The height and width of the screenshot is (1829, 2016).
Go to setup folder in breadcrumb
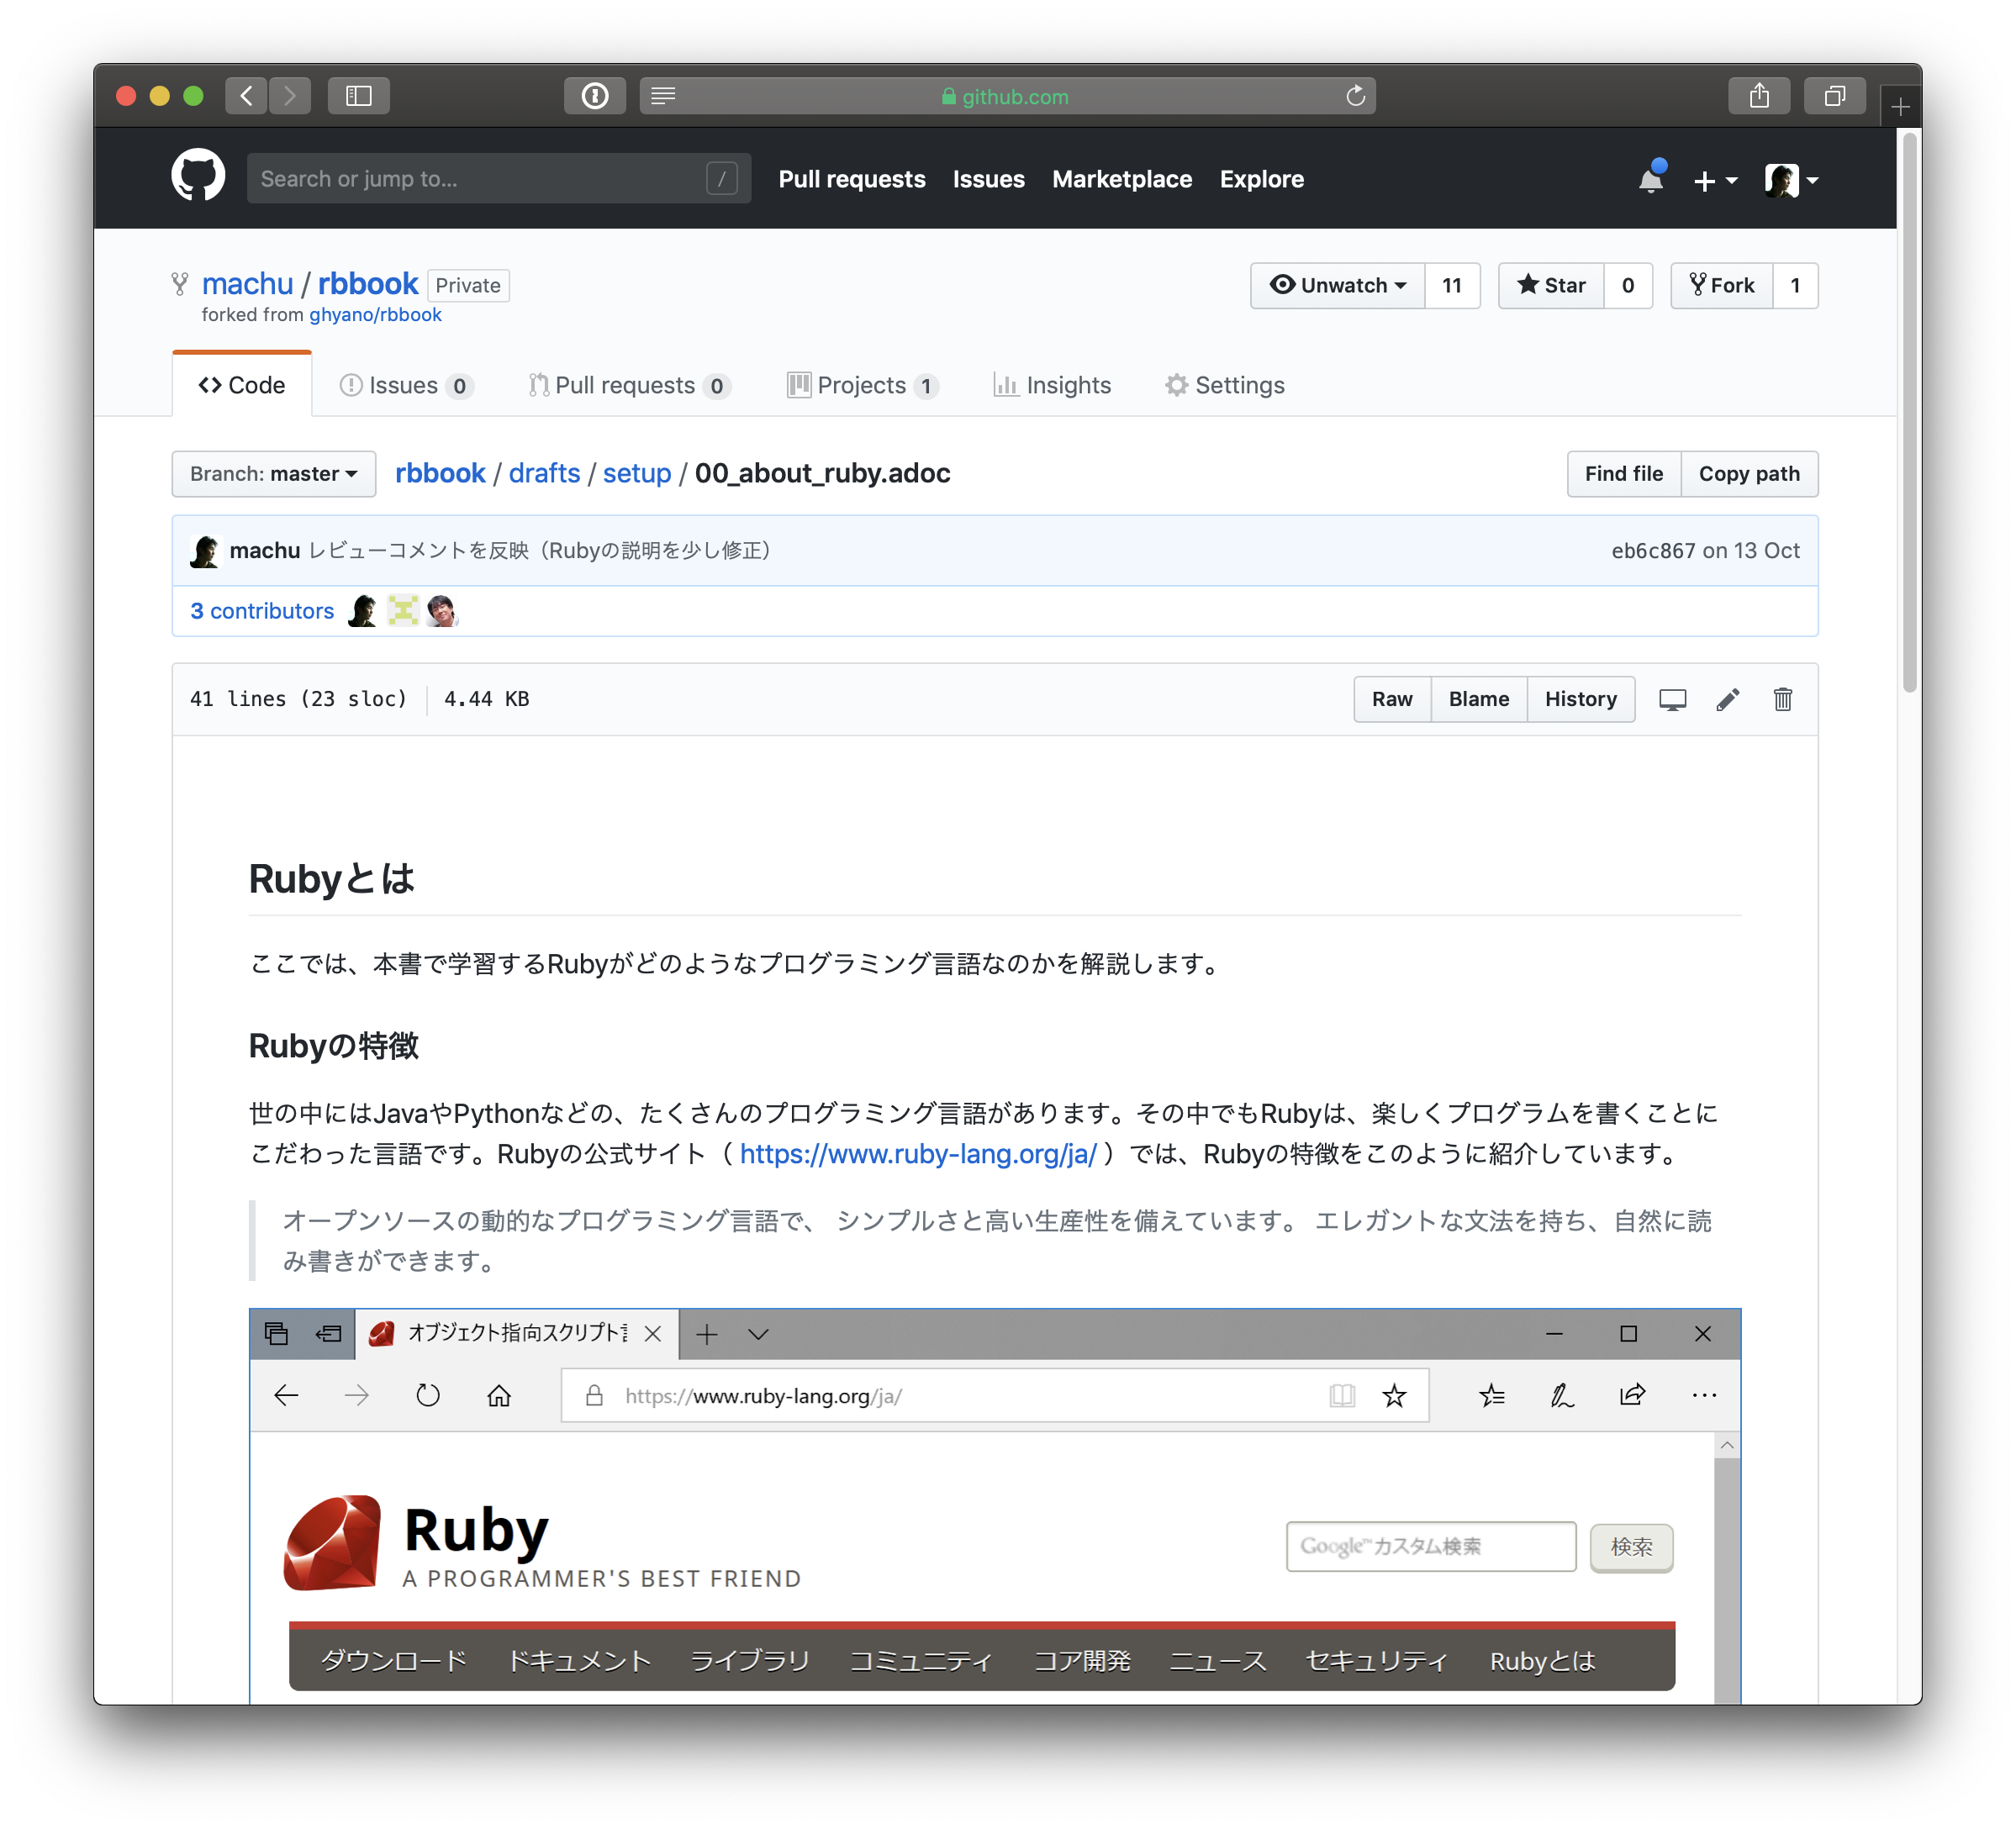pos(637,473)
